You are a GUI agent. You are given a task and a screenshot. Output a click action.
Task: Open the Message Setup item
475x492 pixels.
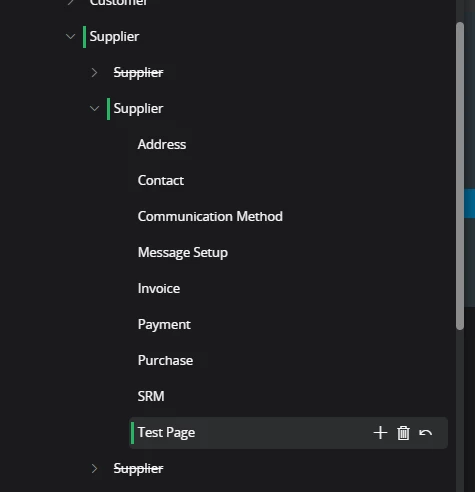click(x=183, y=252)
